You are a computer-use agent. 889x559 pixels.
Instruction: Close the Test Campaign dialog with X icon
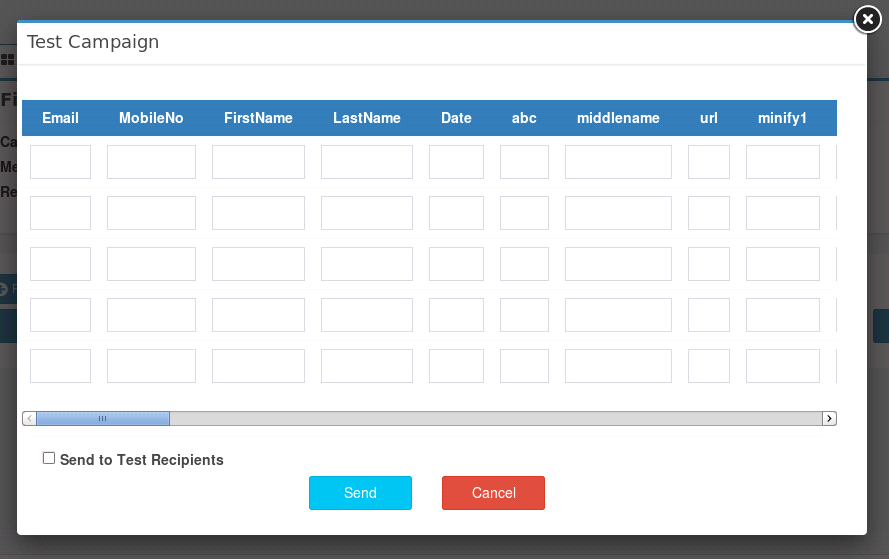point(867,19)
